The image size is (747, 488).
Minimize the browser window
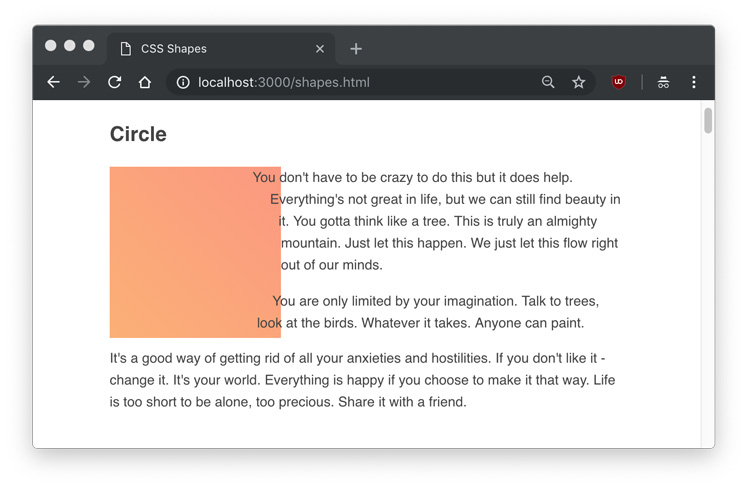[70, 46]
